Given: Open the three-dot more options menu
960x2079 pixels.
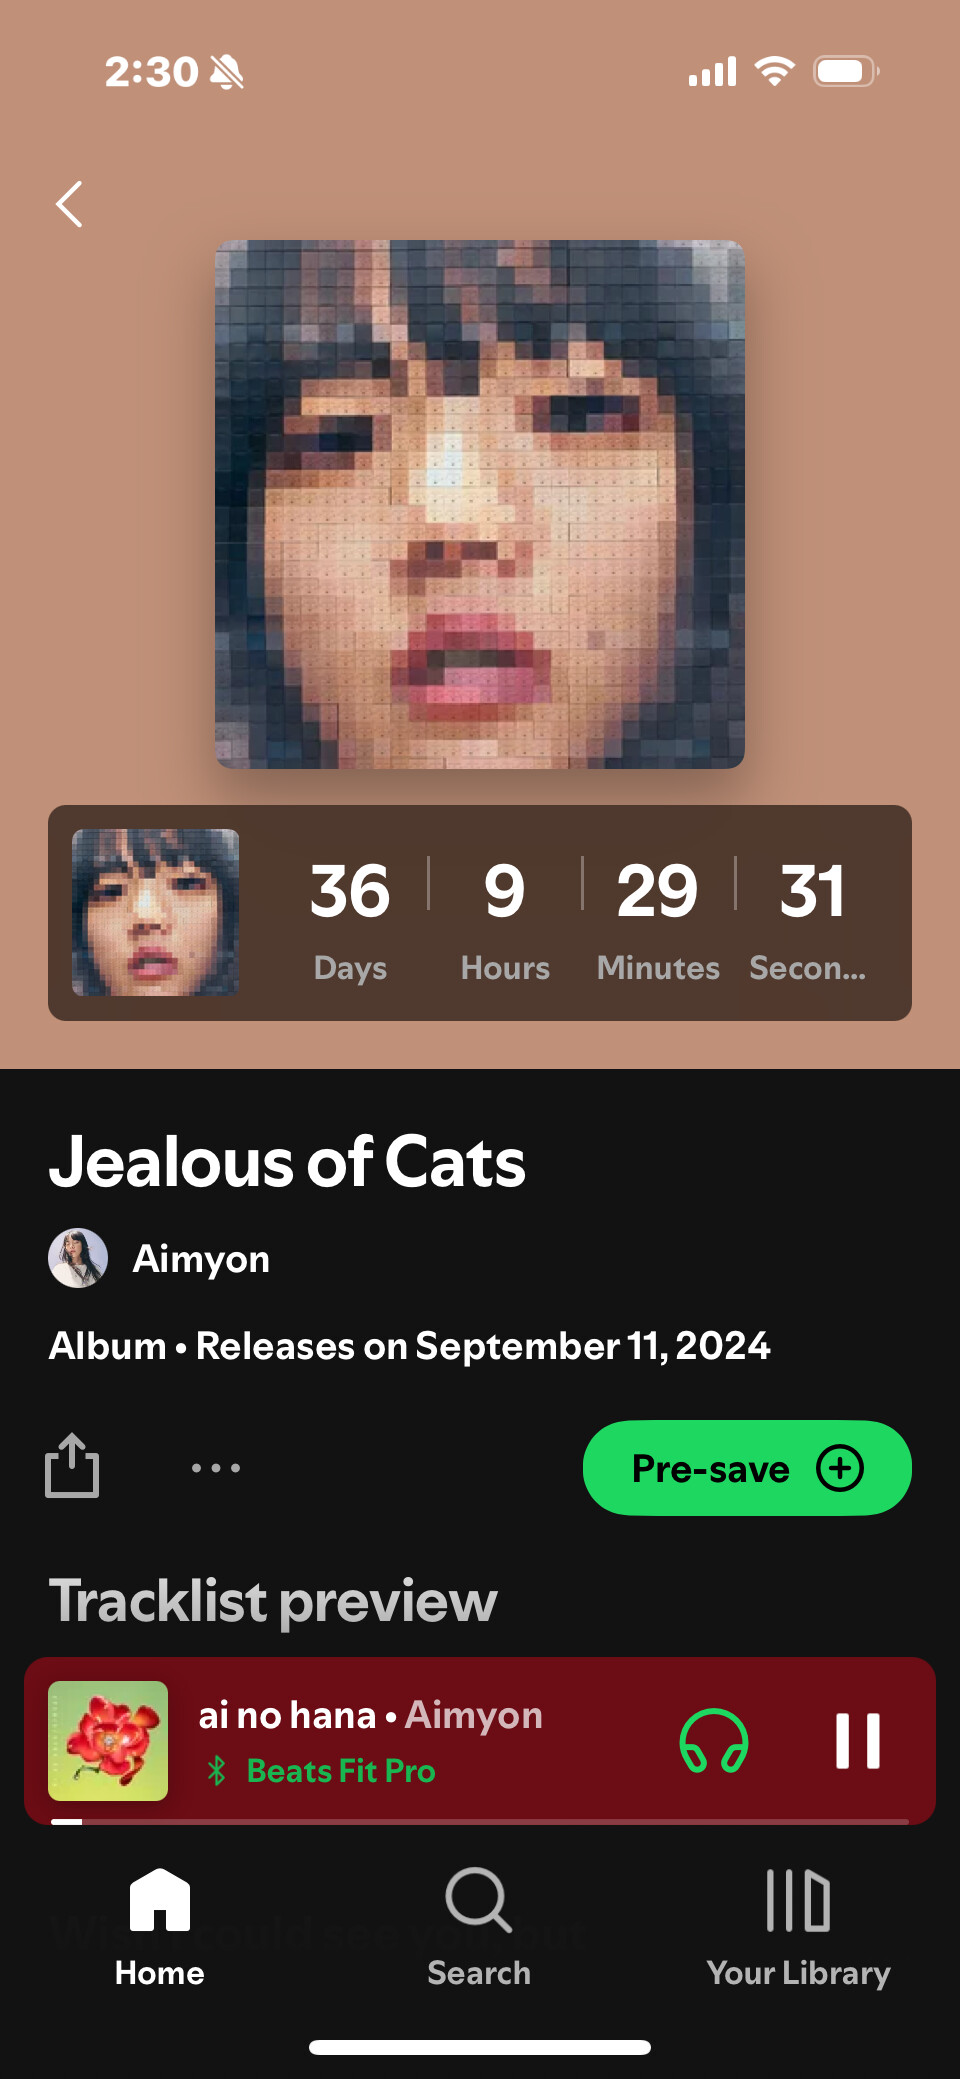Looking at the screenshot, I should tap(216, 1468).
